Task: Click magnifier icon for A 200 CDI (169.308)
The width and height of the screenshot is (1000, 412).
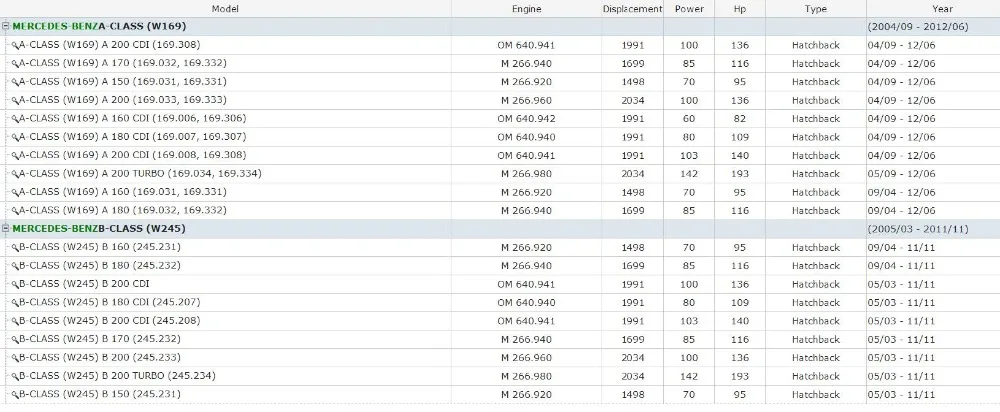Action: click(15, 45)
